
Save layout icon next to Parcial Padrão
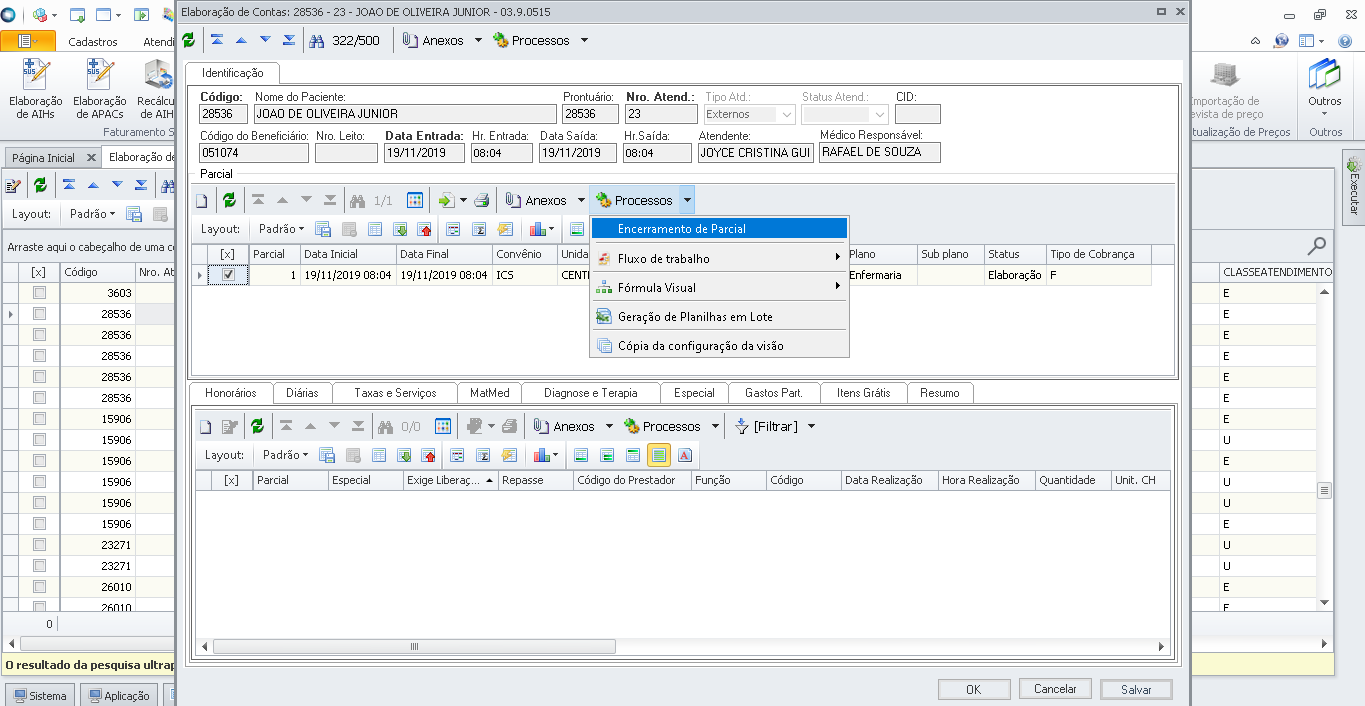(324, 229)
